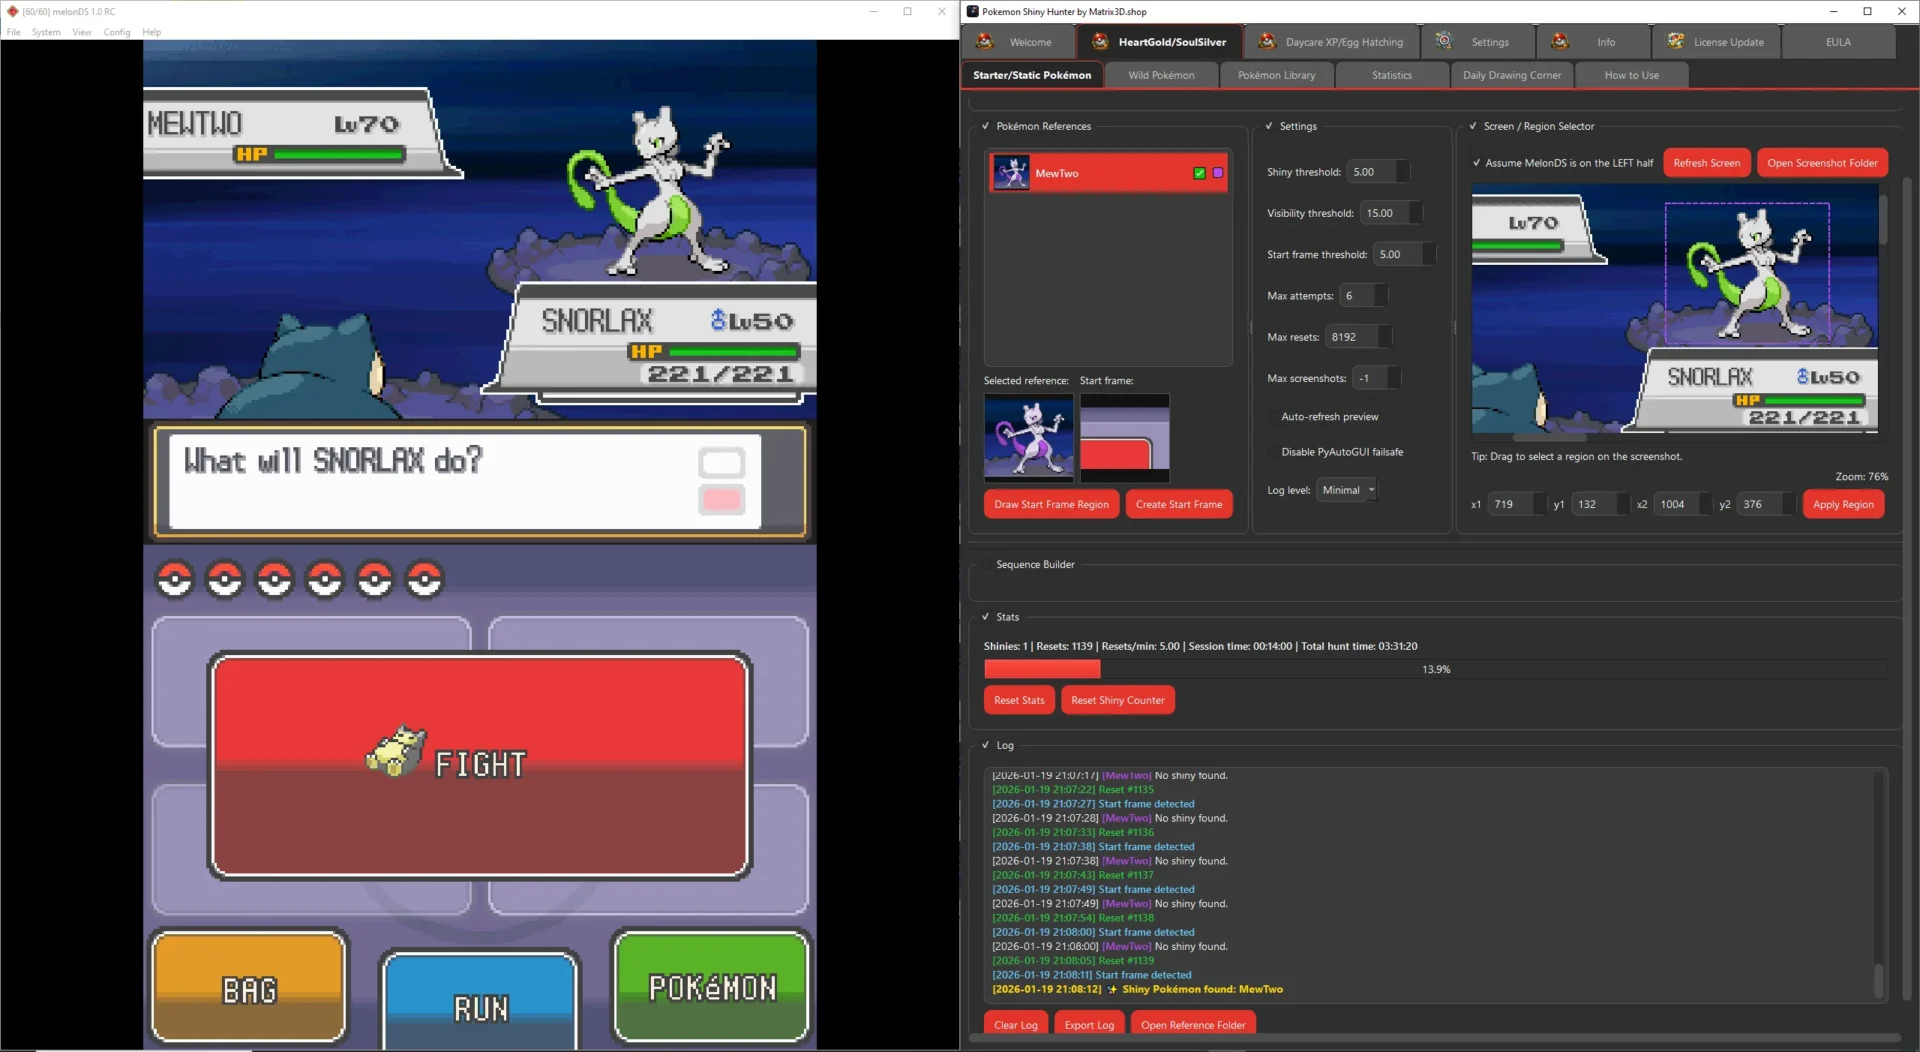The height and width of the screenshot is (1052, 1920).
Task: Click the Max screenshots spinner arrows
Action: [1394, 378]
